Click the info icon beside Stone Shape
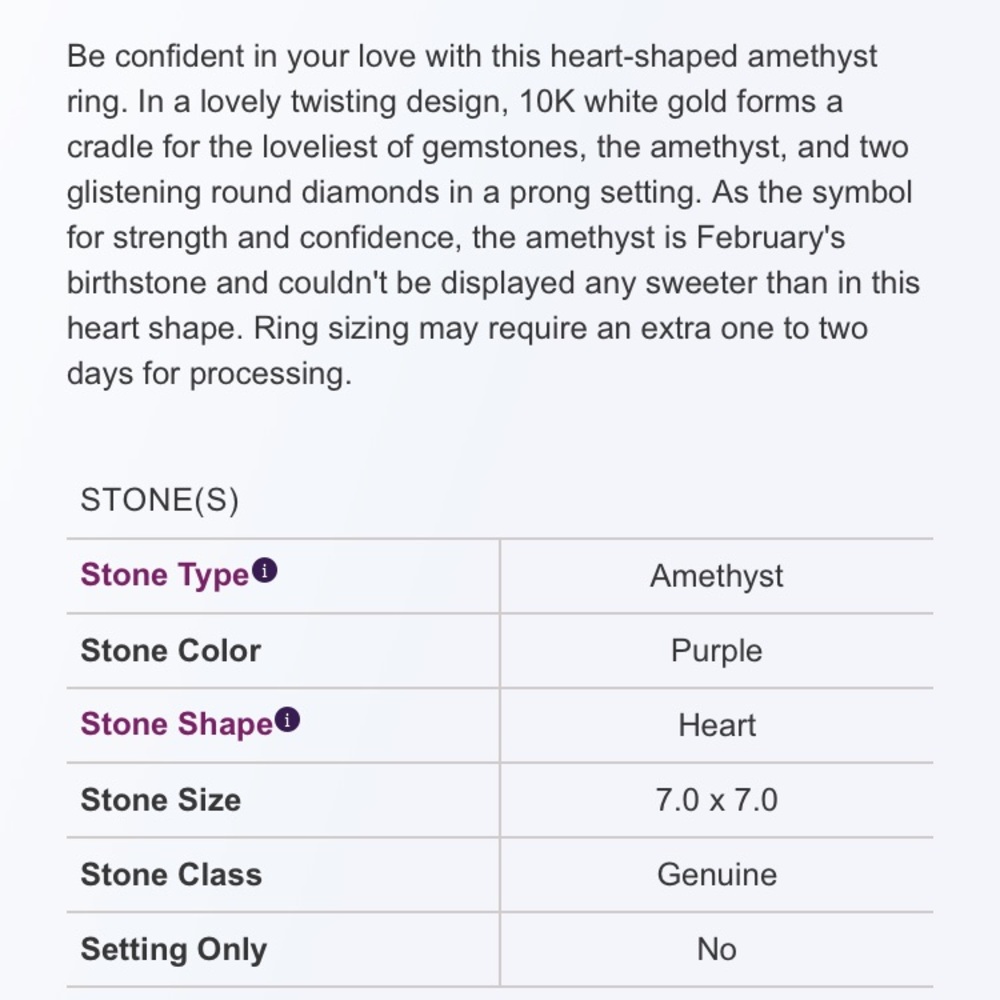The height and width of the screenshot is (1000, 1000). tap(287, 720)
